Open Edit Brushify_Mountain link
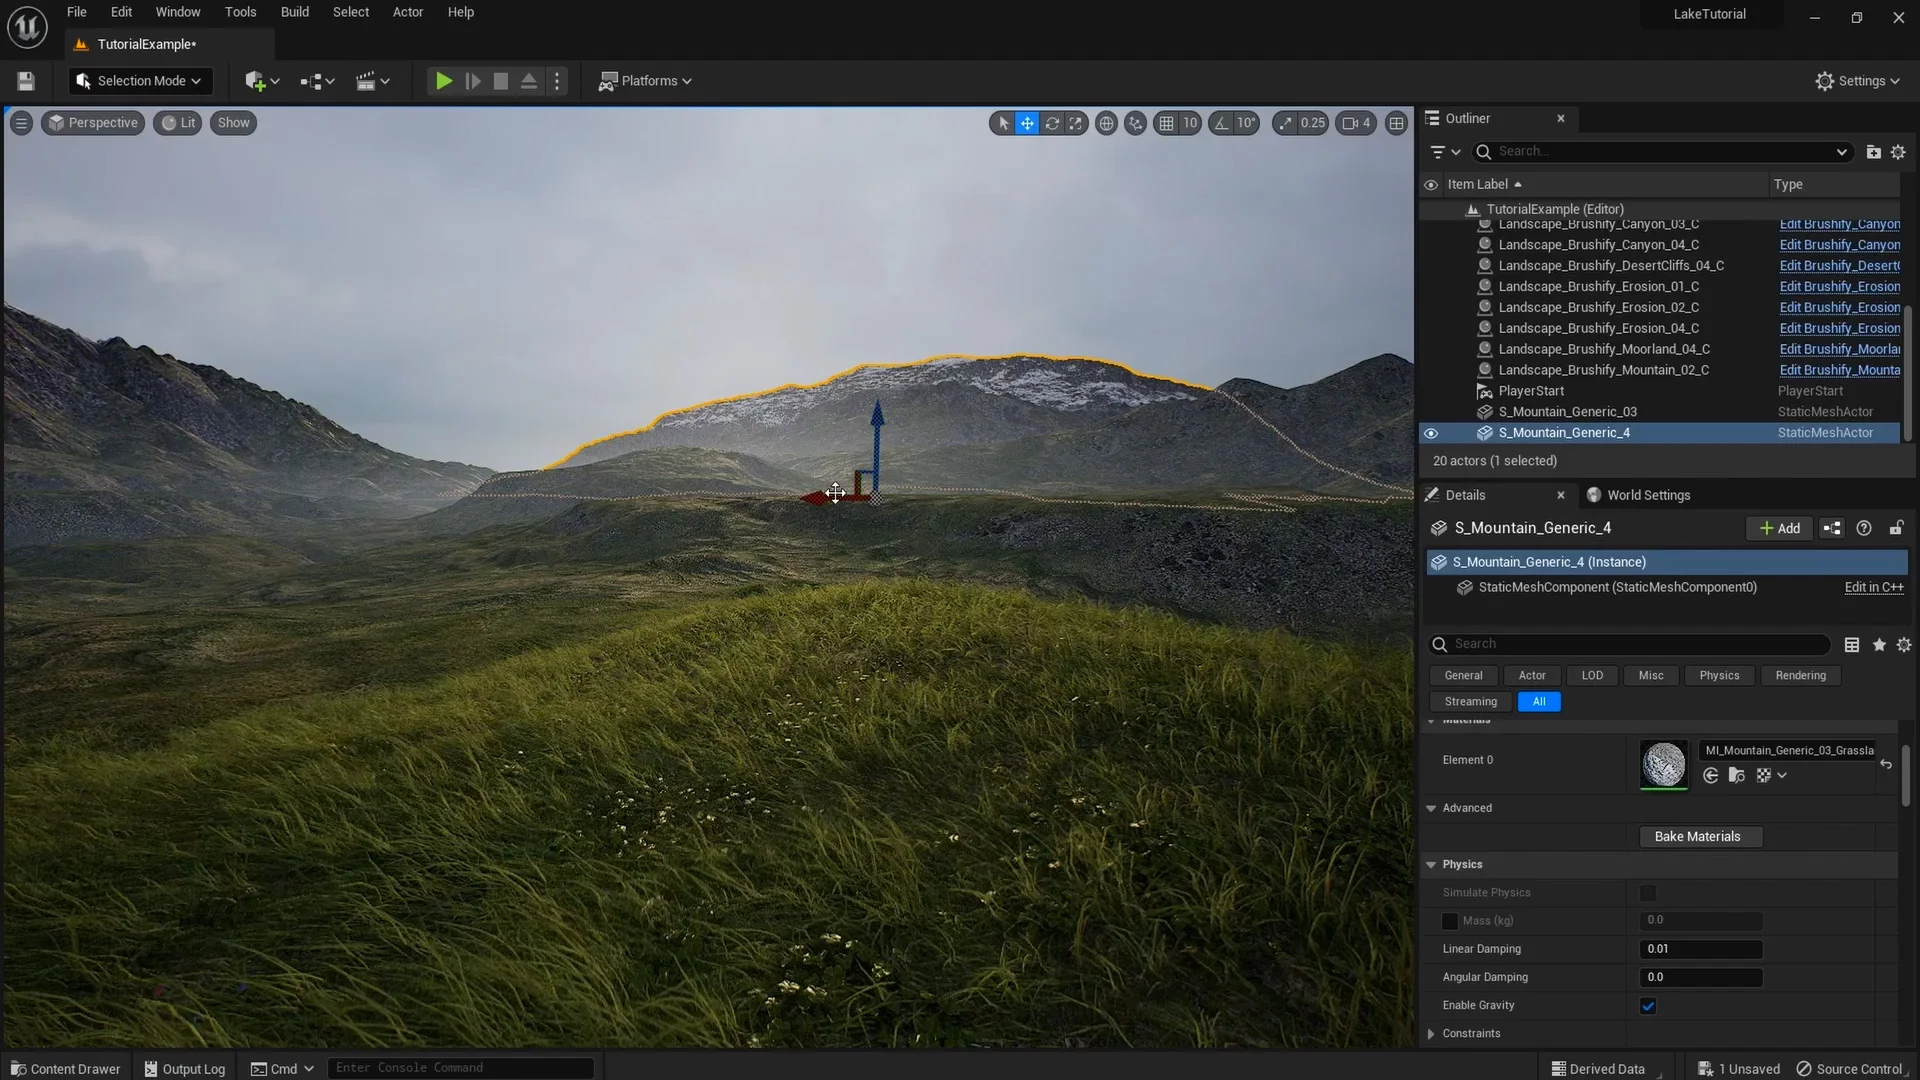The width and height of the screenshot is (1920, 1080). [x=1839, y=370]
